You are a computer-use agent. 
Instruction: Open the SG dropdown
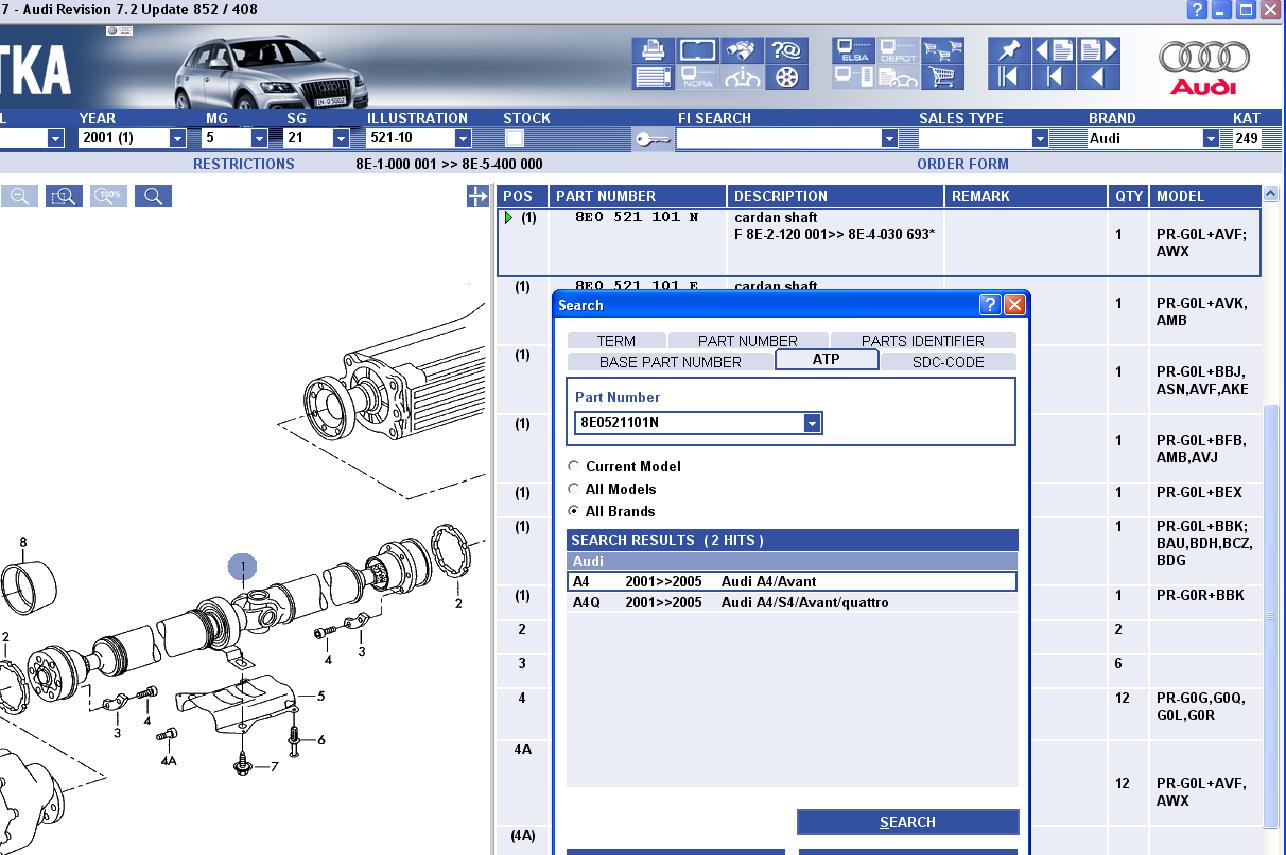click(x=341, y=138)
